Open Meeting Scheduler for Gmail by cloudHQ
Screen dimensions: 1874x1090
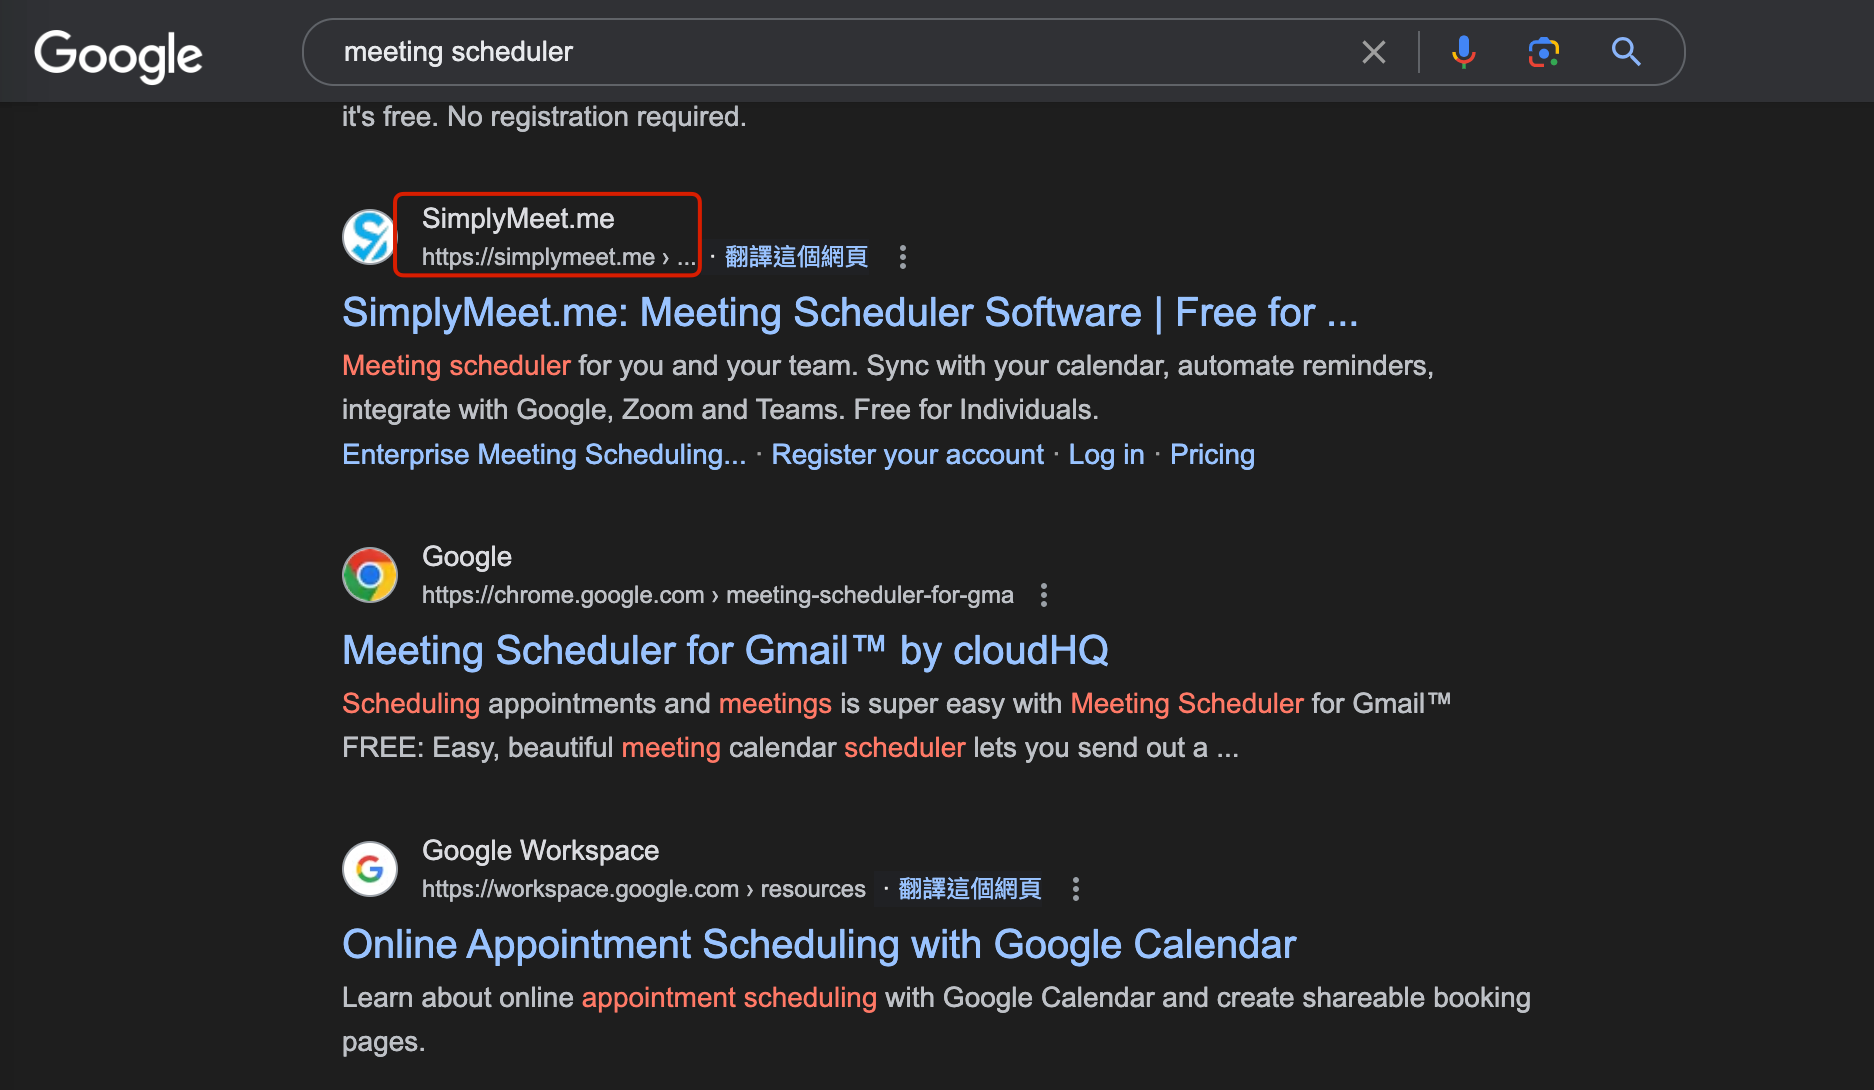tap(725, 651)
